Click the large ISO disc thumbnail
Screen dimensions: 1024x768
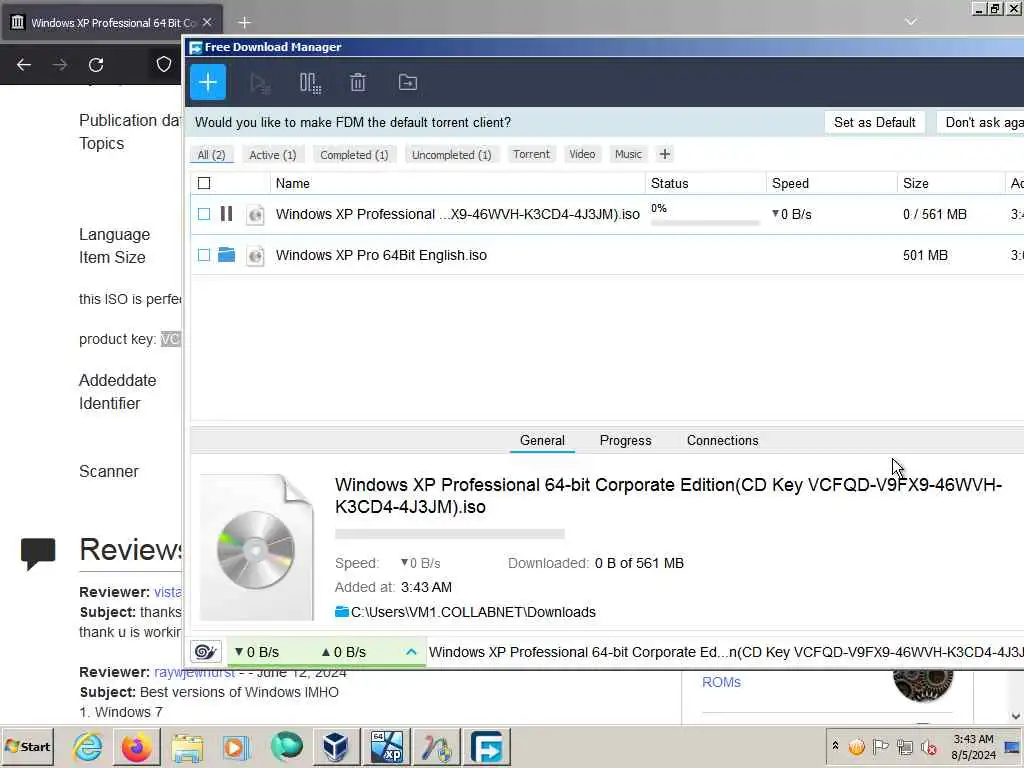pos(256,547)
